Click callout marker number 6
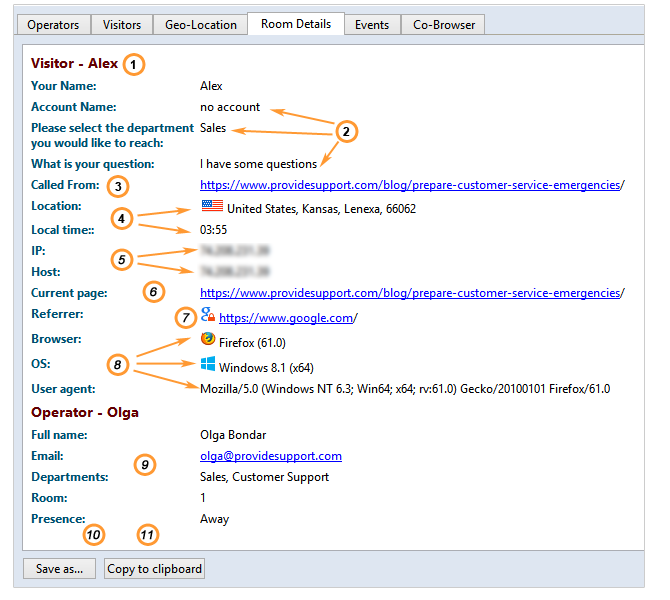670x600 pixels. coord(153,293)
